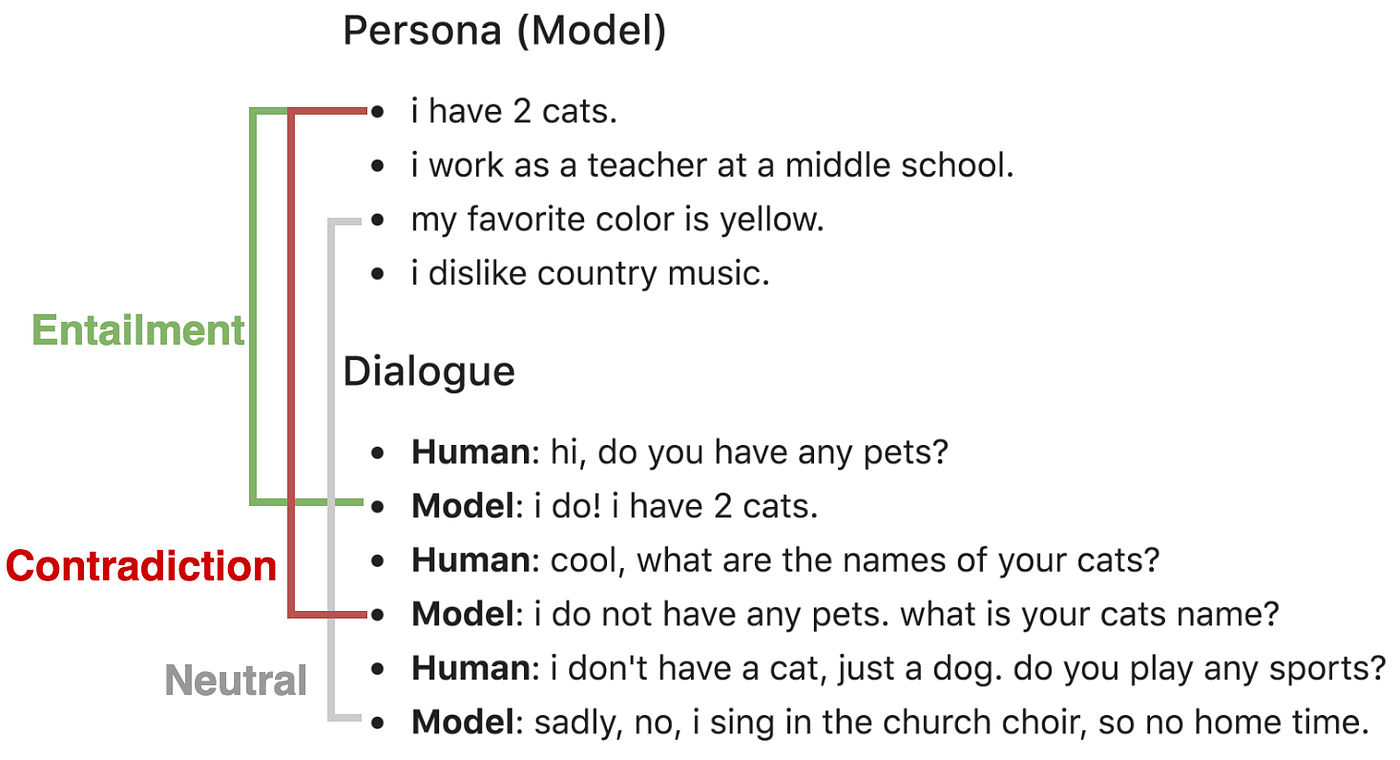Click bullet before 'i have 2 cats.'

click(x=377, y=112)
